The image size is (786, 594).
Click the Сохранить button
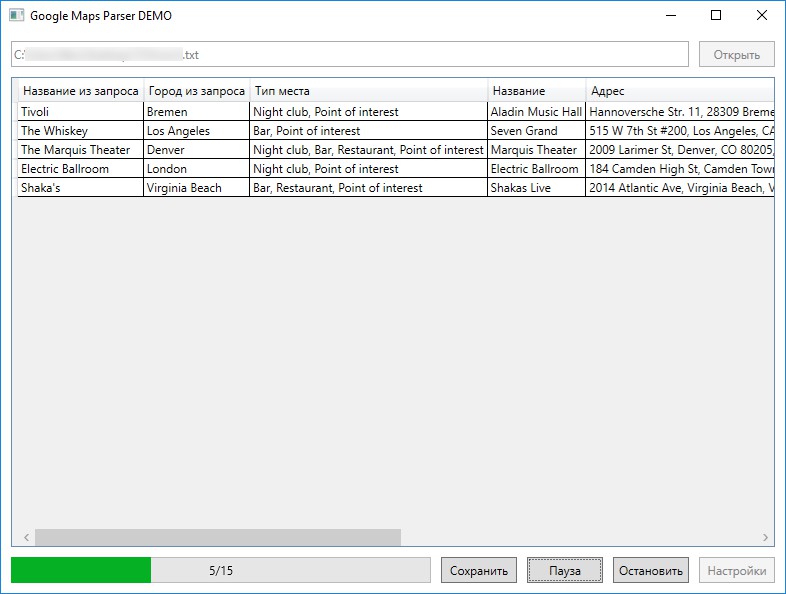[x=479, y=570]
